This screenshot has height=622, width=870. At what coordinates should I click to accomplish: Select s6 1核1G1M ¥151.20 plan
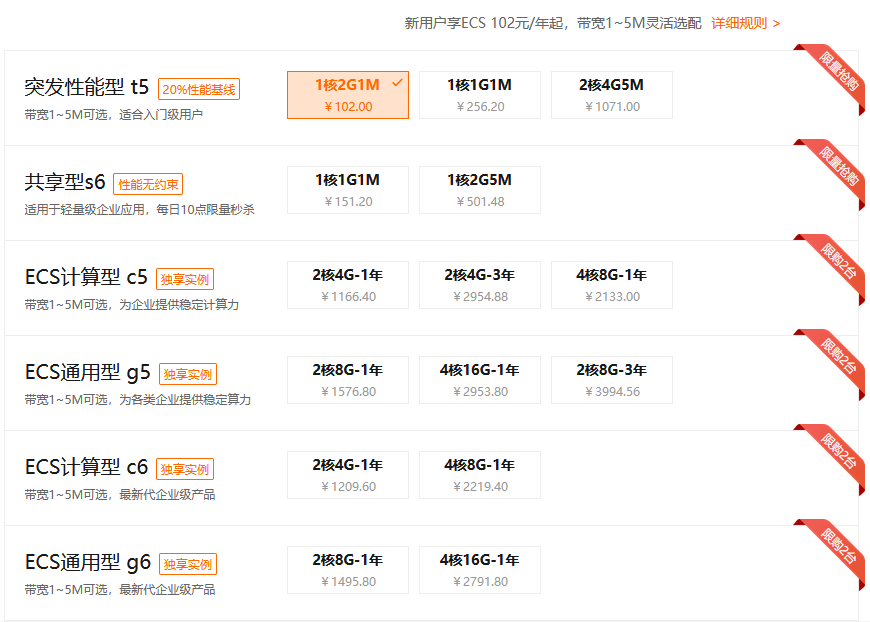tap(347, 190)
